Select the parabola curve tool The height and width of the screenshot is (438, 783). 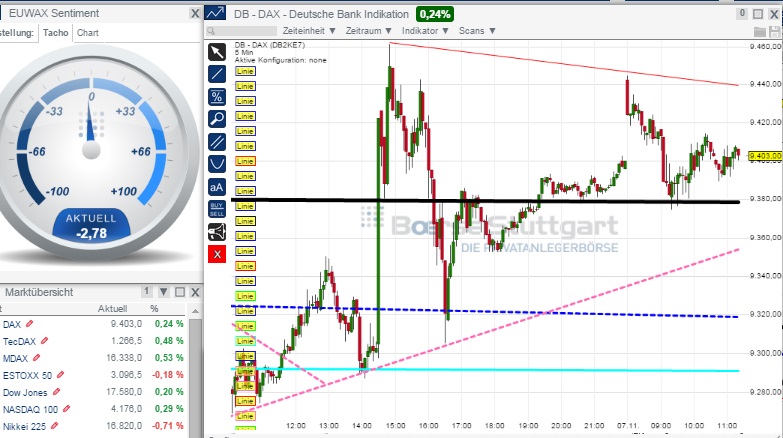[217, 164]
